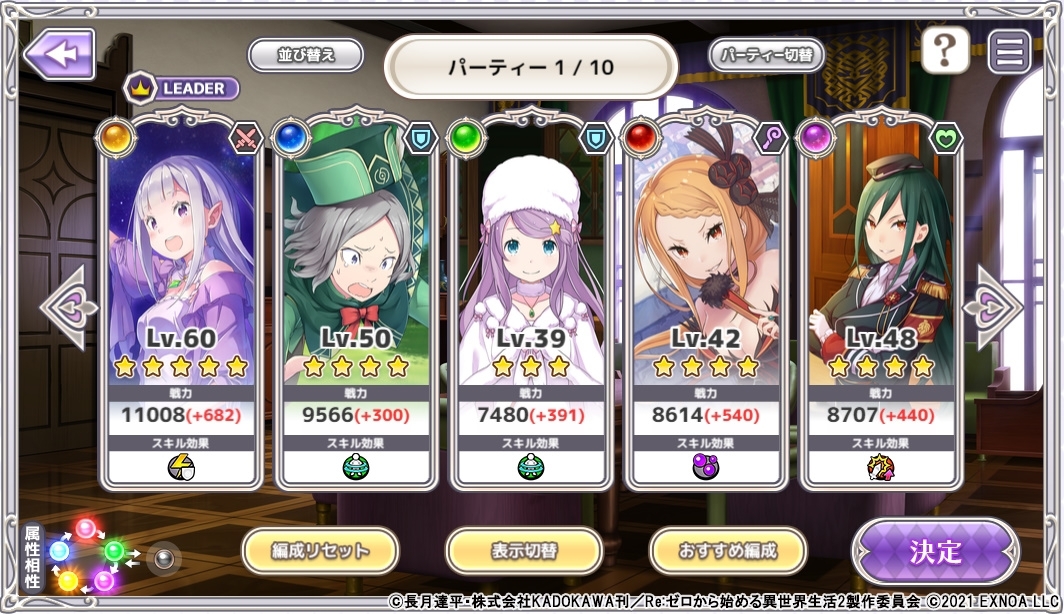The height and width of the screenshot is (614, 1064).
Task: Confirm with the 決定 button
Action: point(936,552)
